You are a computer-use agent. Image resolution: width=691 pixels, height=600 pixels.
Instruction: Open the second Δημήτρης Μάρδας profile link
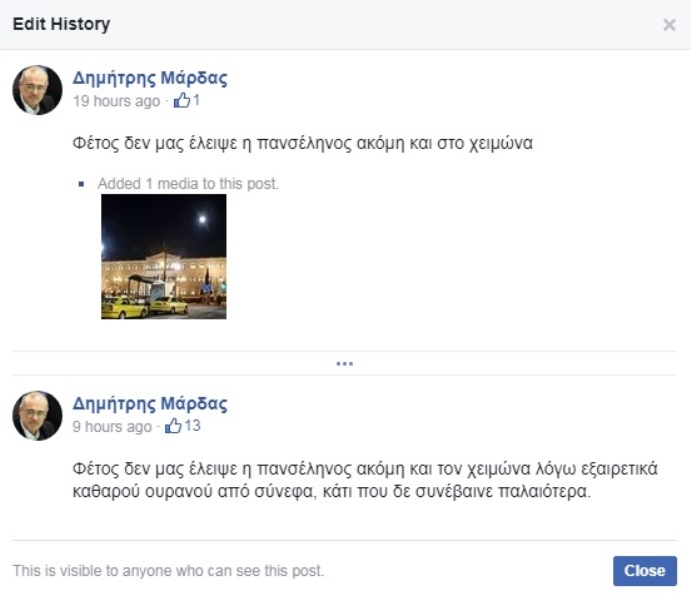pos(150,404)
